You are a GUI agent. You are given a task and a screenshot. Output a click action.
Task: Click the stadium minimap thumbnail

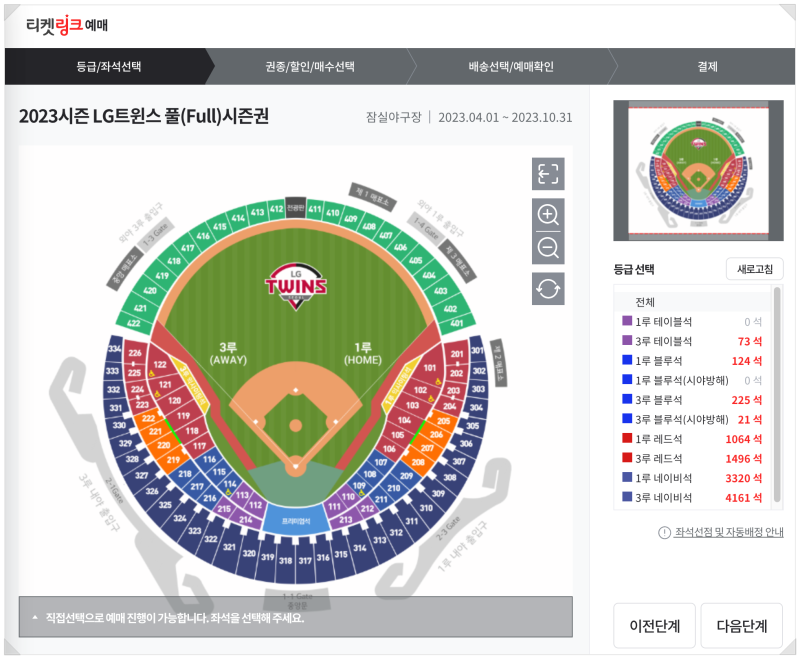click(x=698, y=170)
